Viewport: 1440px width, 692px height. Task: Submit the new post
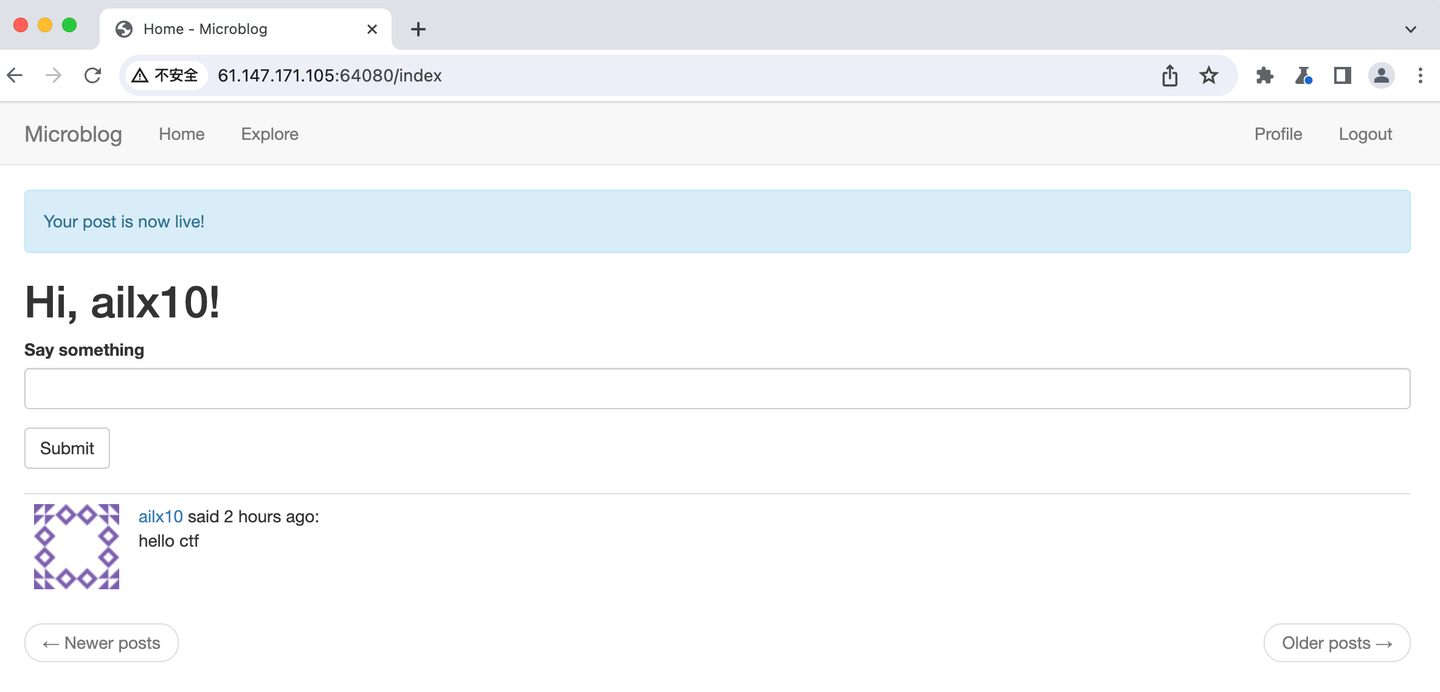(66, 448)
